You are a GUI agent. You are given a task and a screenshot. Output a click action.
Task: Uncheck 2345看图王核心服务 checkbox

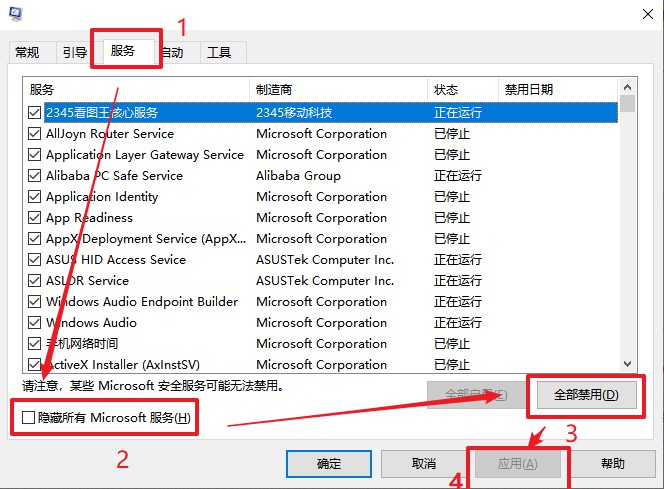34,112
